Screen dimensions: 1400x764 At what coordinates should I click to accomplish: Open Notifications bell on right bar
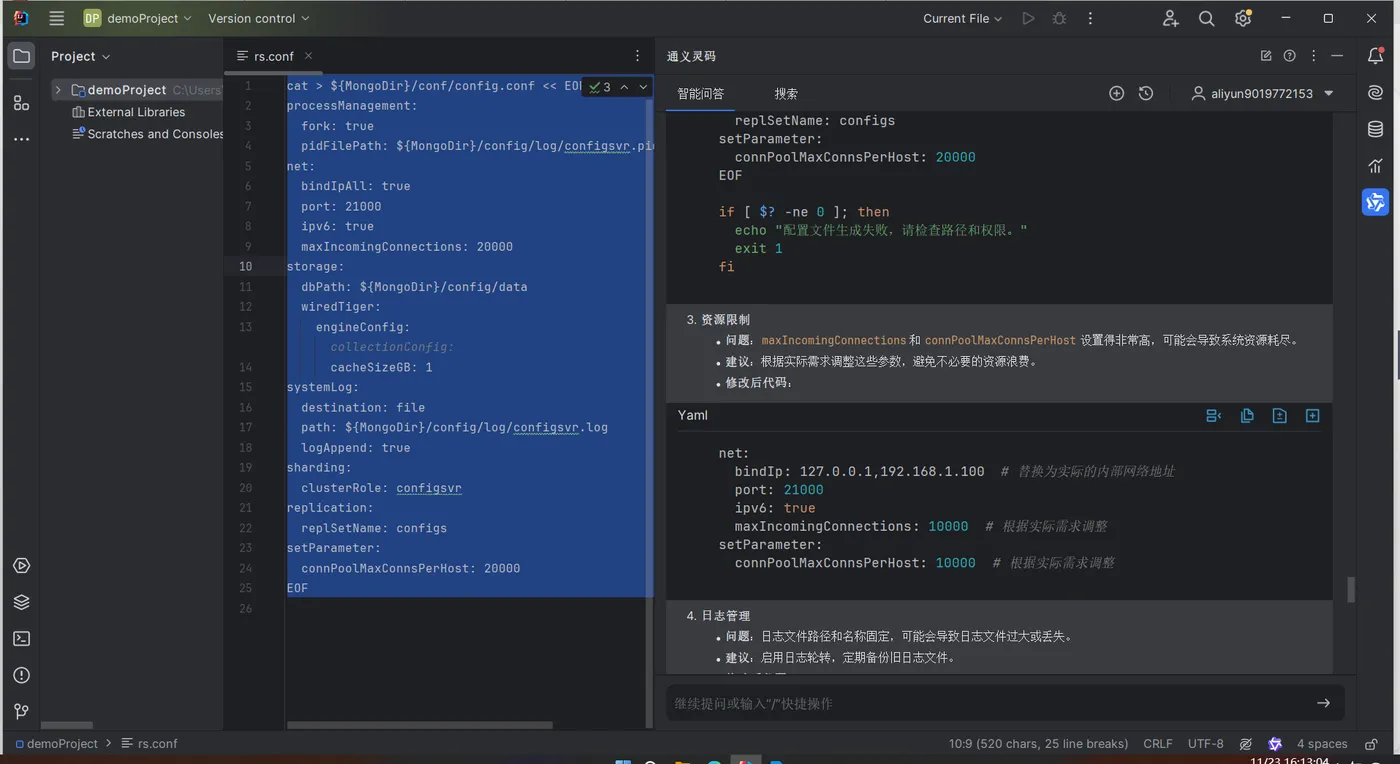(1376, 56)
